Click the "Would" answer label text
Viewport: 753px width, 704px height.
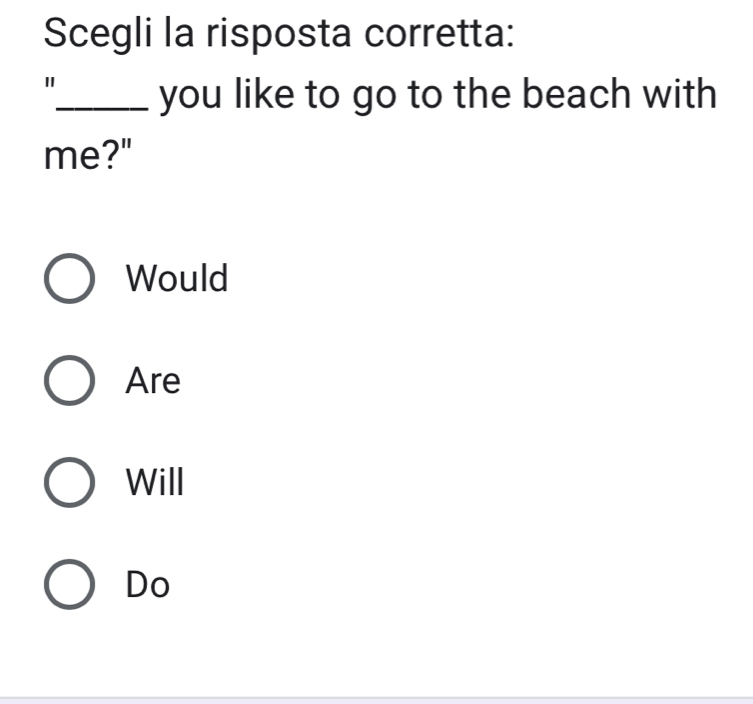[178, 279]
